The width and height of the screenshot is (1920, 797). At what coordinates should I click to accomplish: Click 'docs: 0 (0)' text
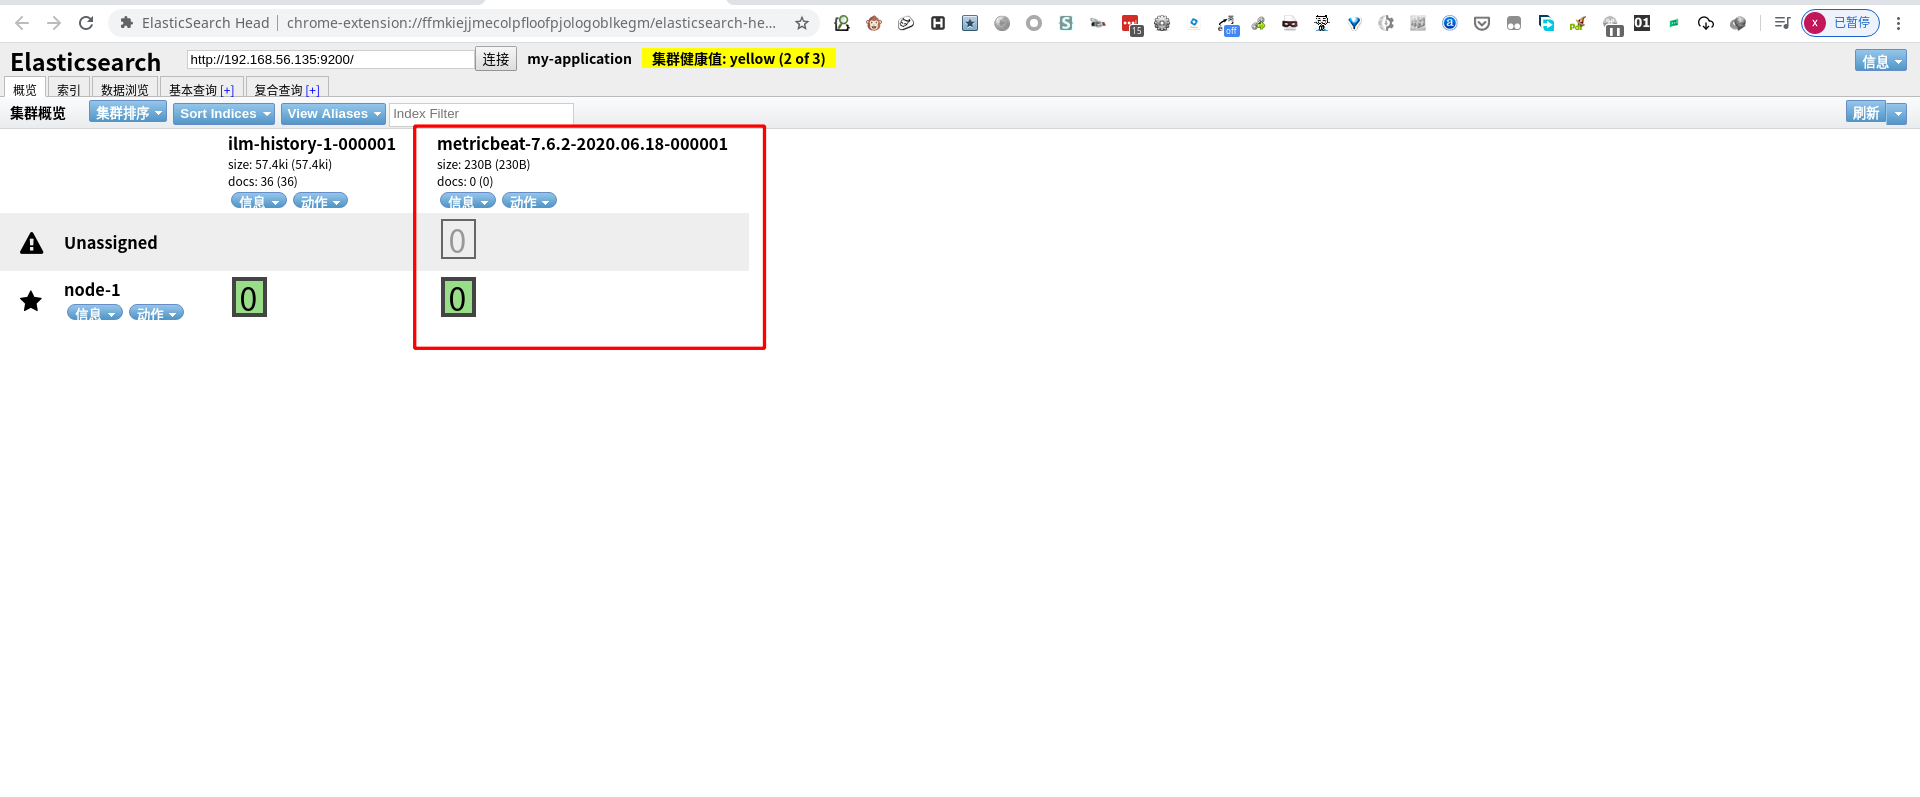465,182
